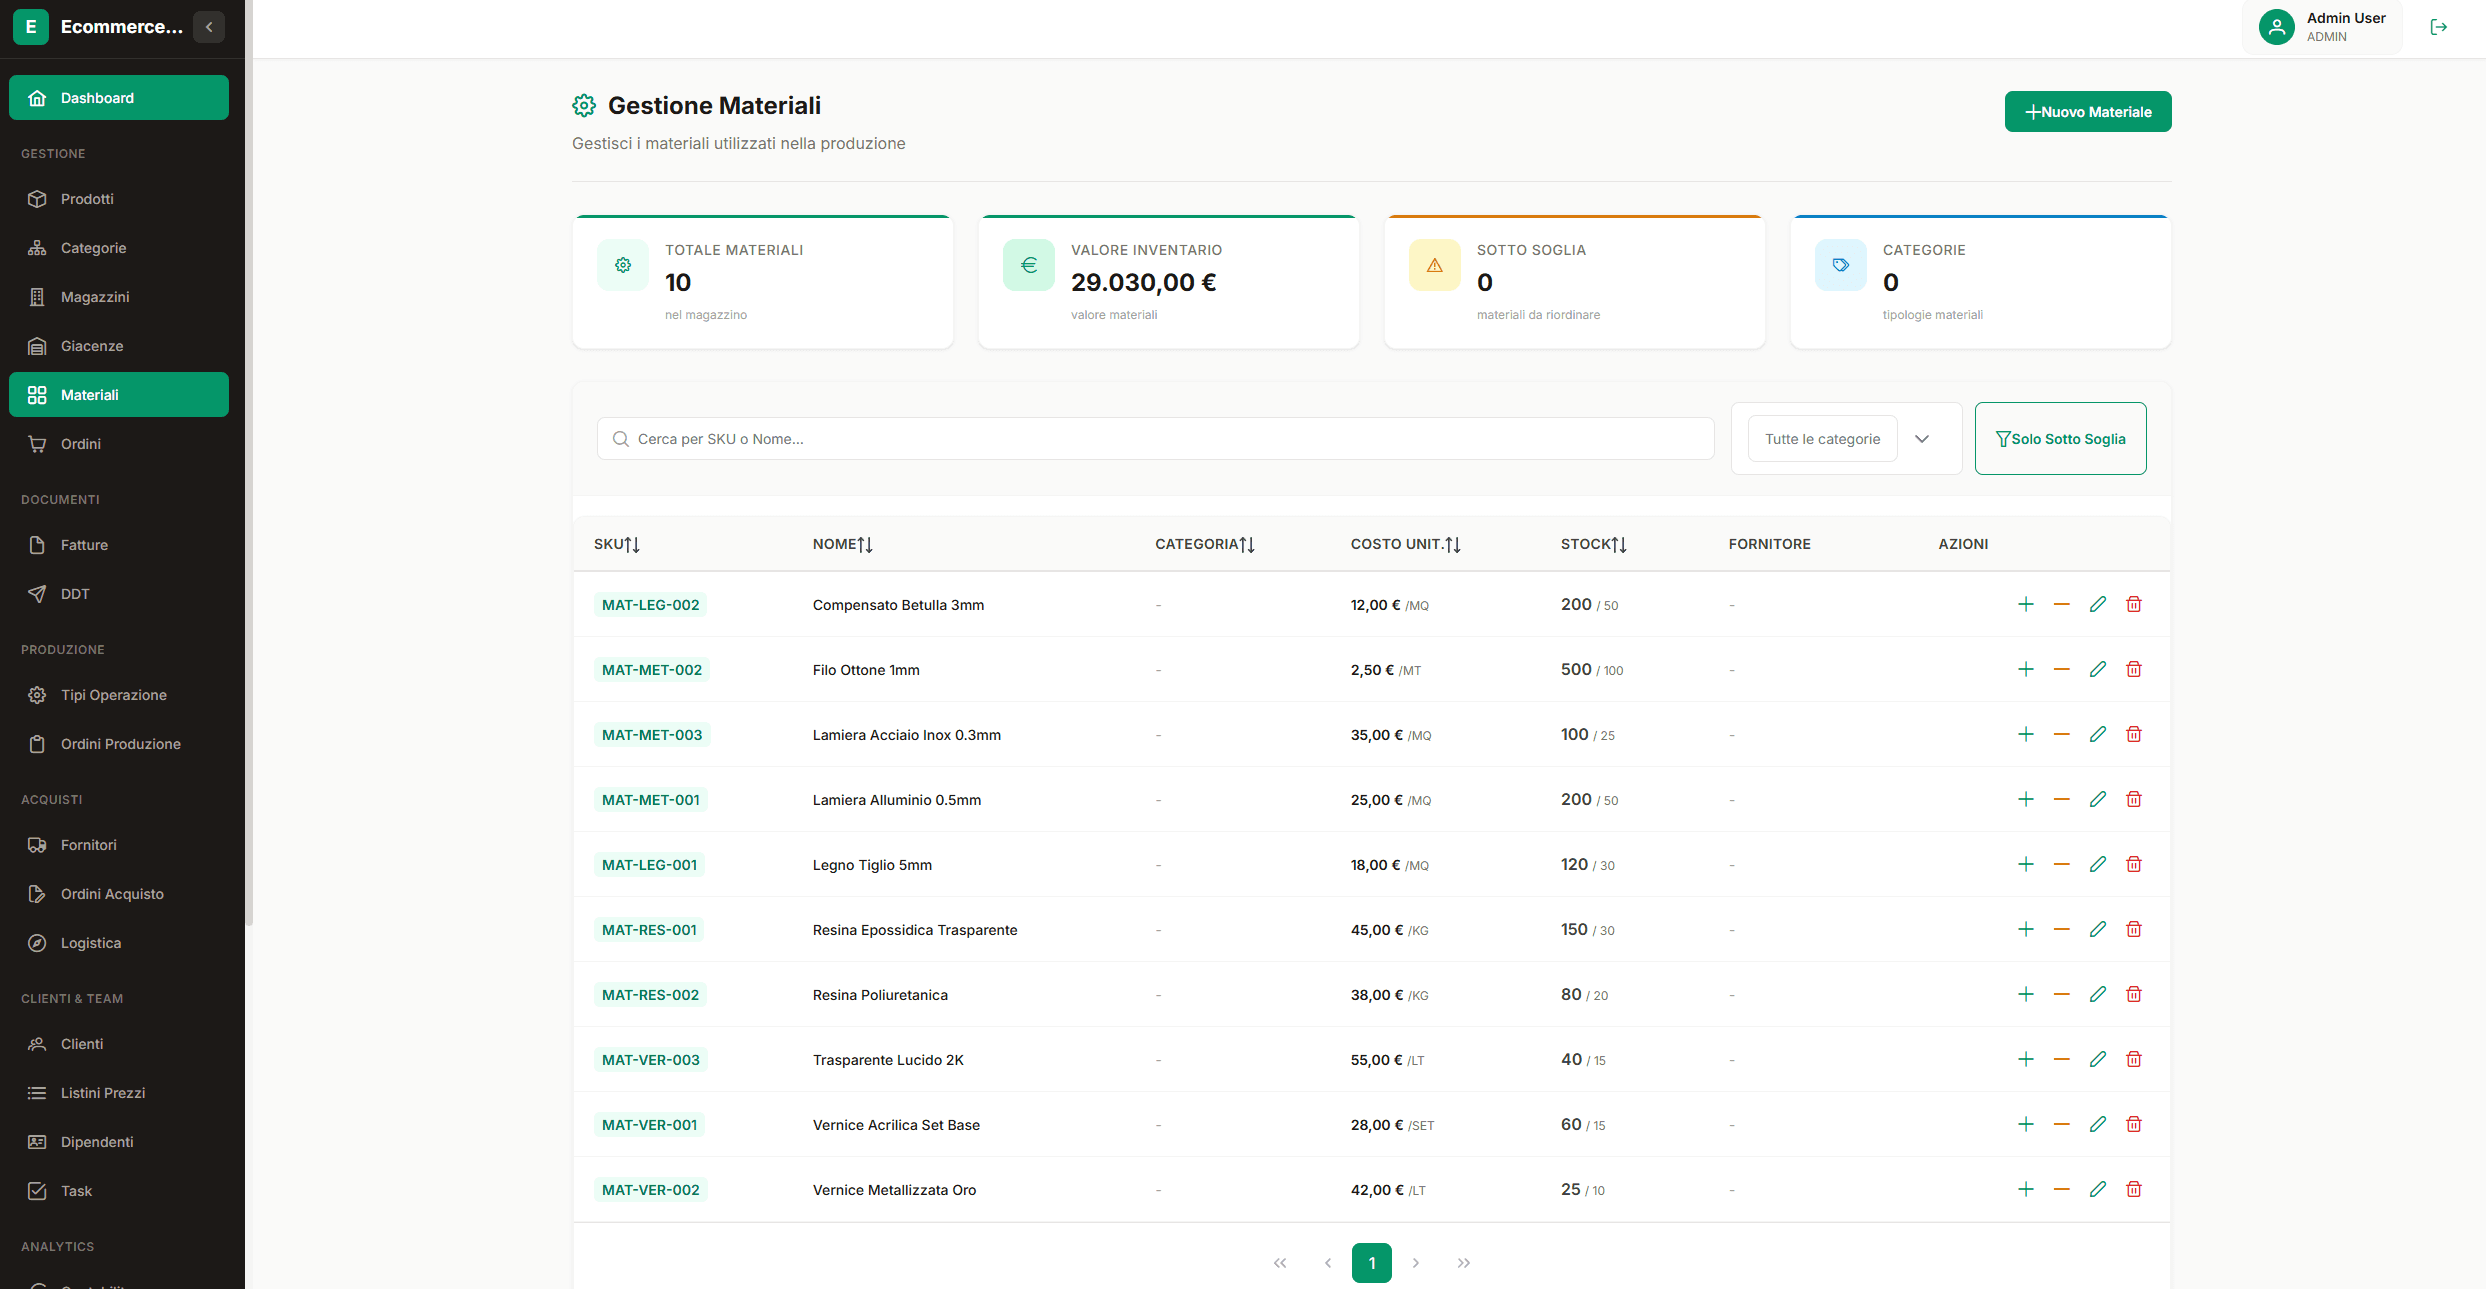Toggle the Solo Sotto Soglia filter

point(2060,439)
